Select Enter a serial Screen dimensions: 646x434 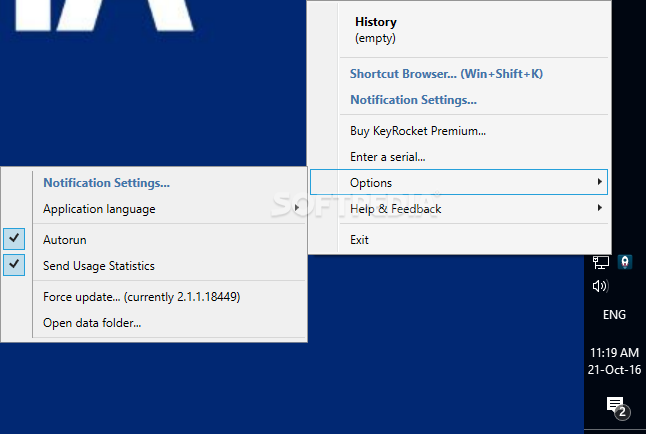coord(387,157)
